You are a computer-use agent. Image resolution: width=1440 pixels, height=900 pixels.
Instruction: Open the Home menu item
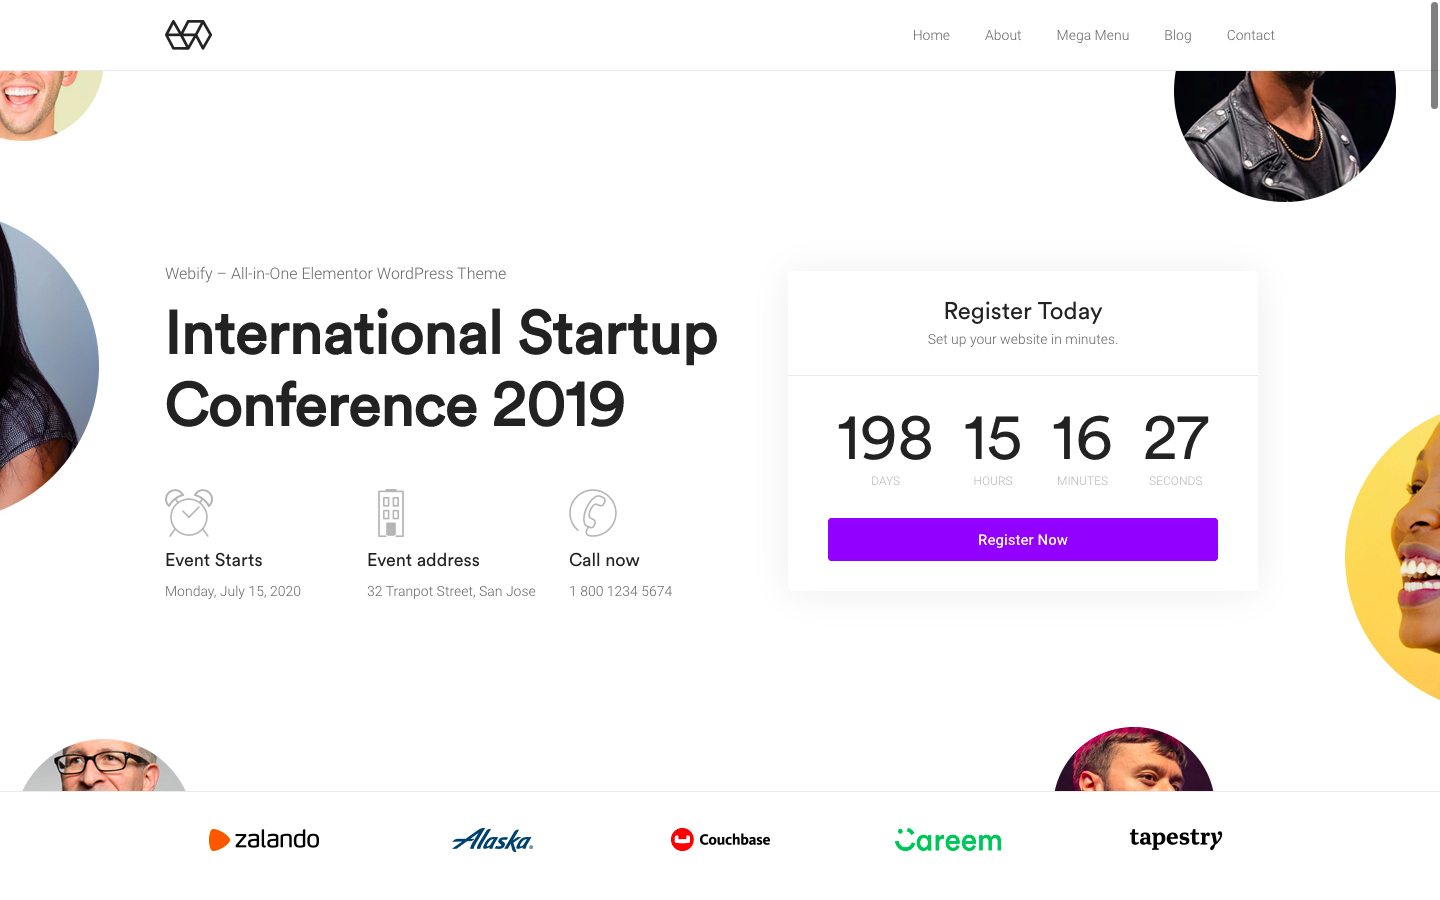[x=931, y=35]
